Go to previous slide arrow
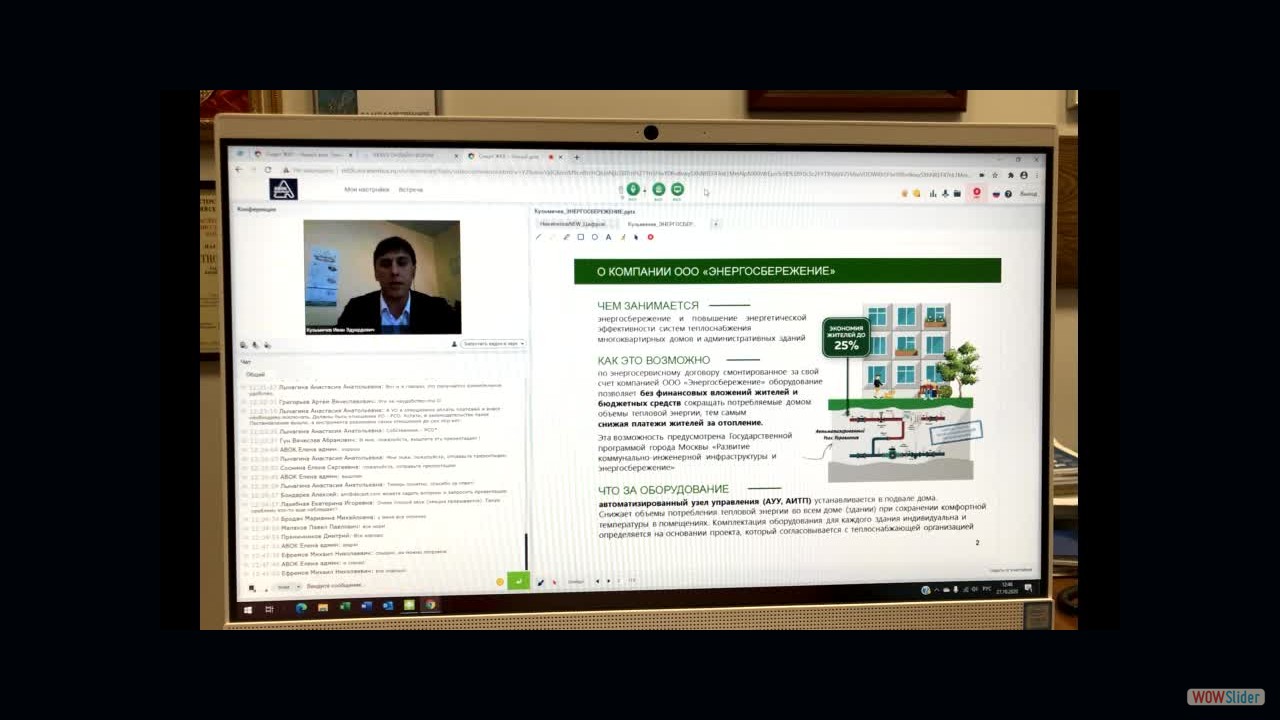Viewport: 1280px width, 720px height. 598,580
